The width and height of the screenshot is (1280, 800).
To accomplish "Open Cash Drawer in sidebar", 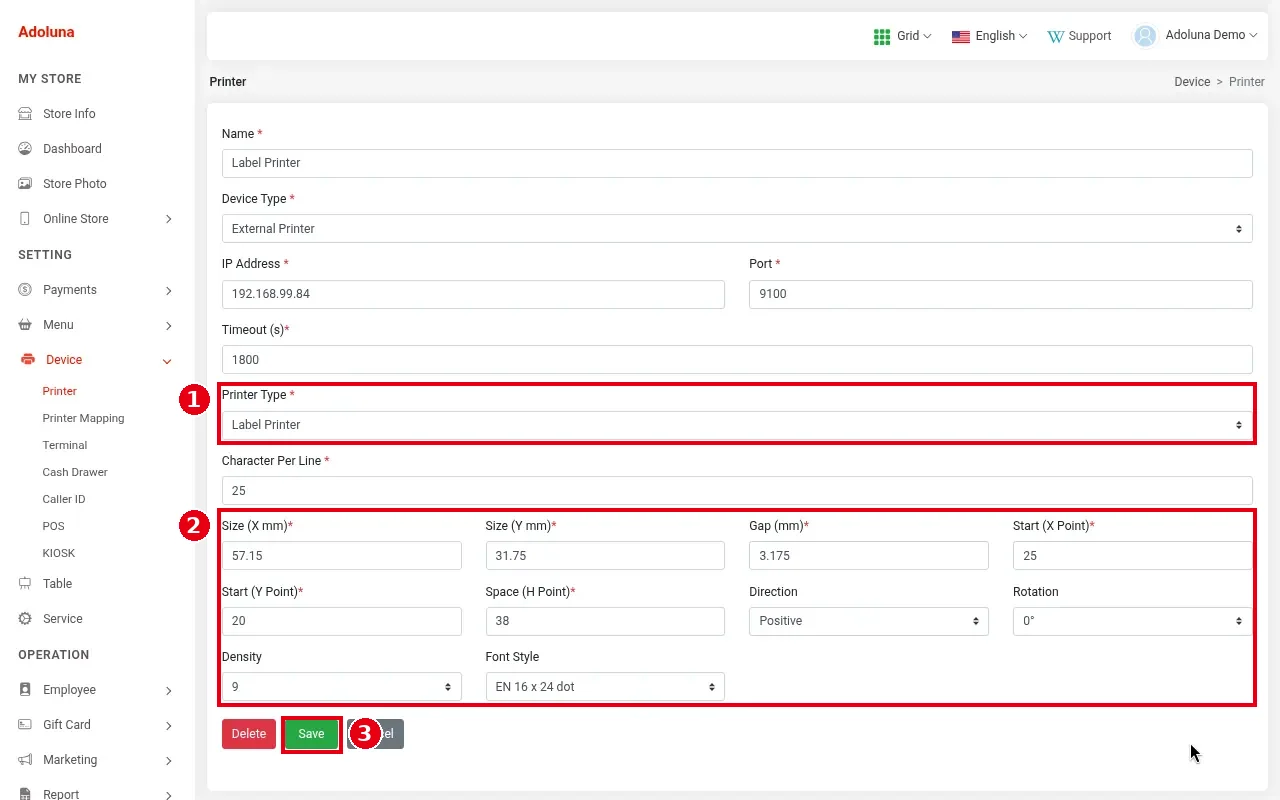I will coord(75,472).
